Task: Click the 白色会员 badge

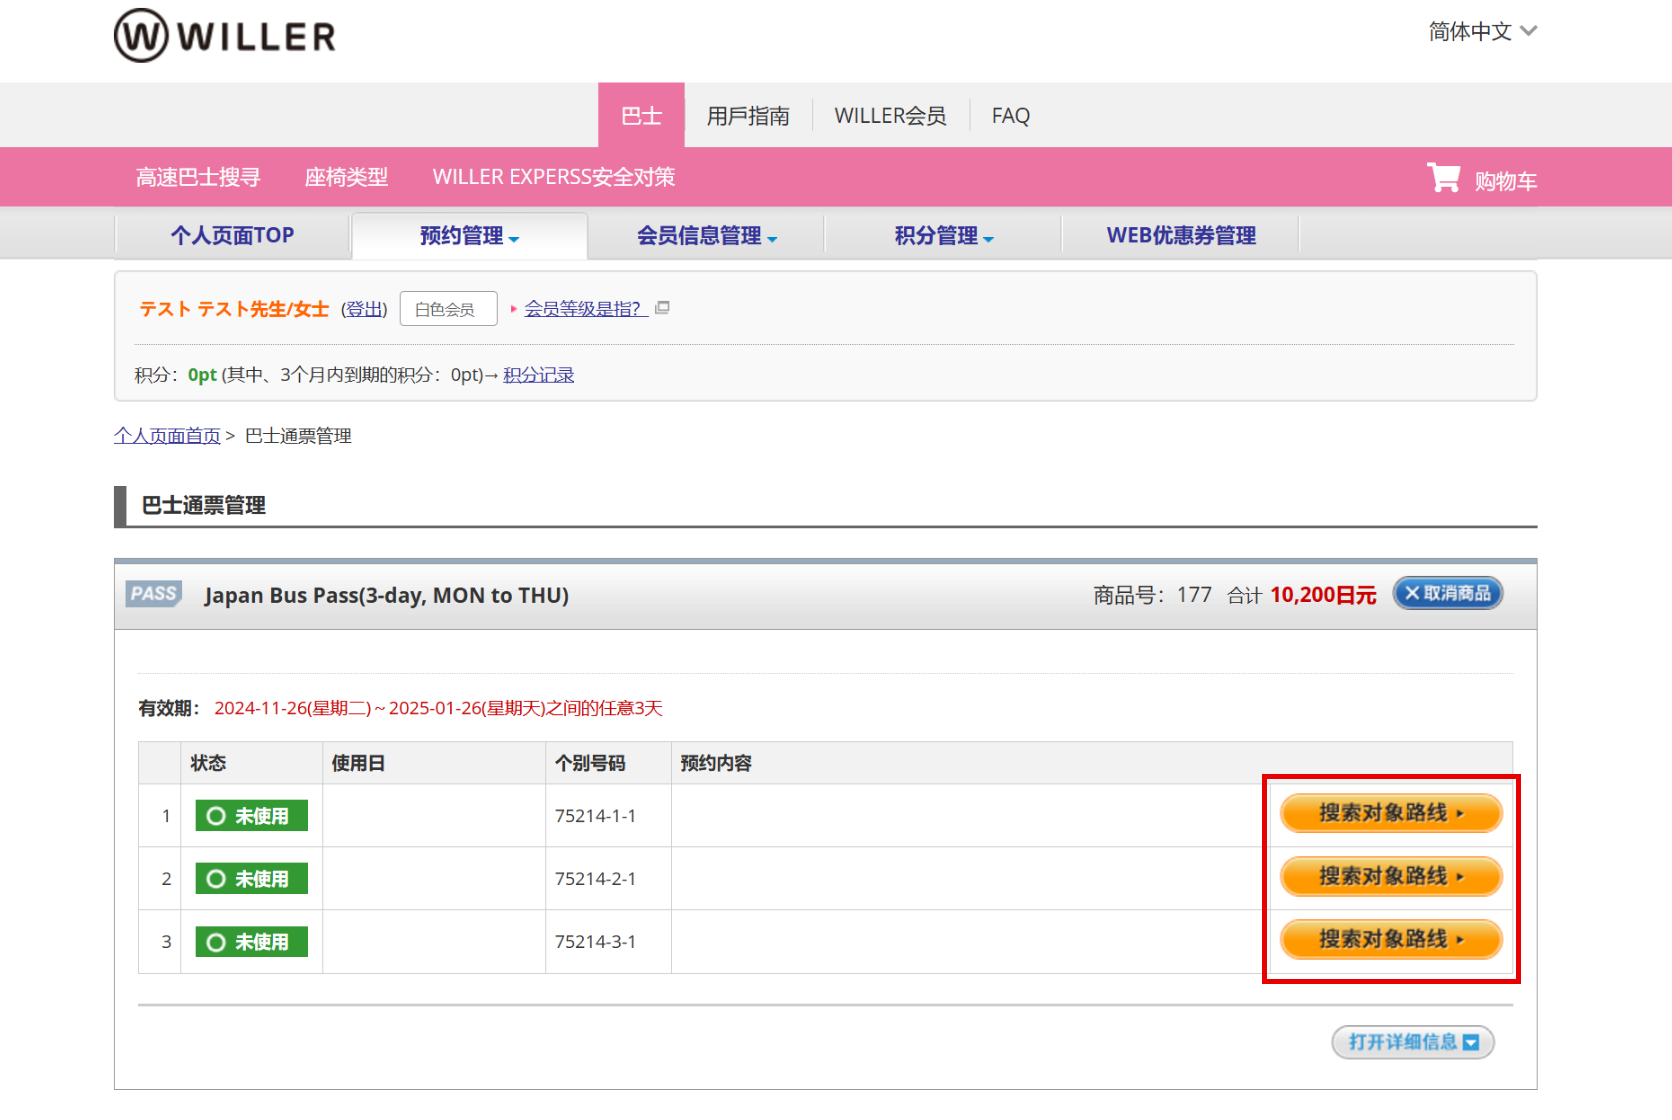Action: [x=448, y=309]
